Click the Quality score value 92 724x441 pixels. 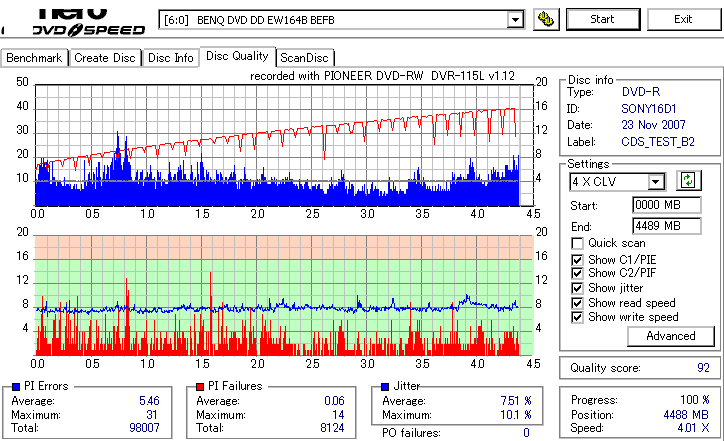click(703, 368)
